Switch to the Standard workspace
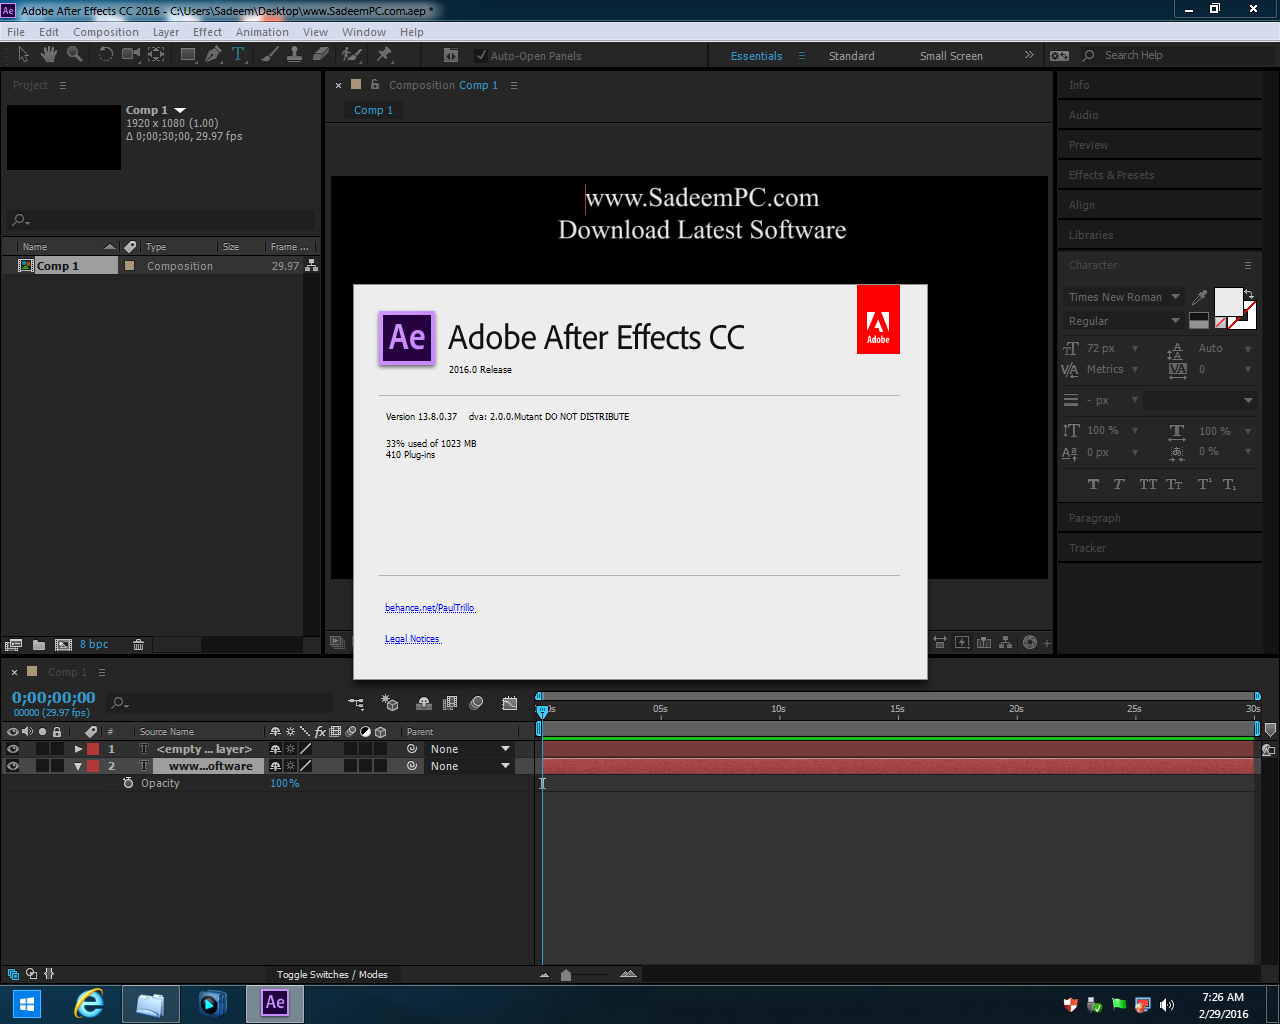The height and width of the screenshot is (1024, 1280). pyautogui.click(x=852, y=55)
